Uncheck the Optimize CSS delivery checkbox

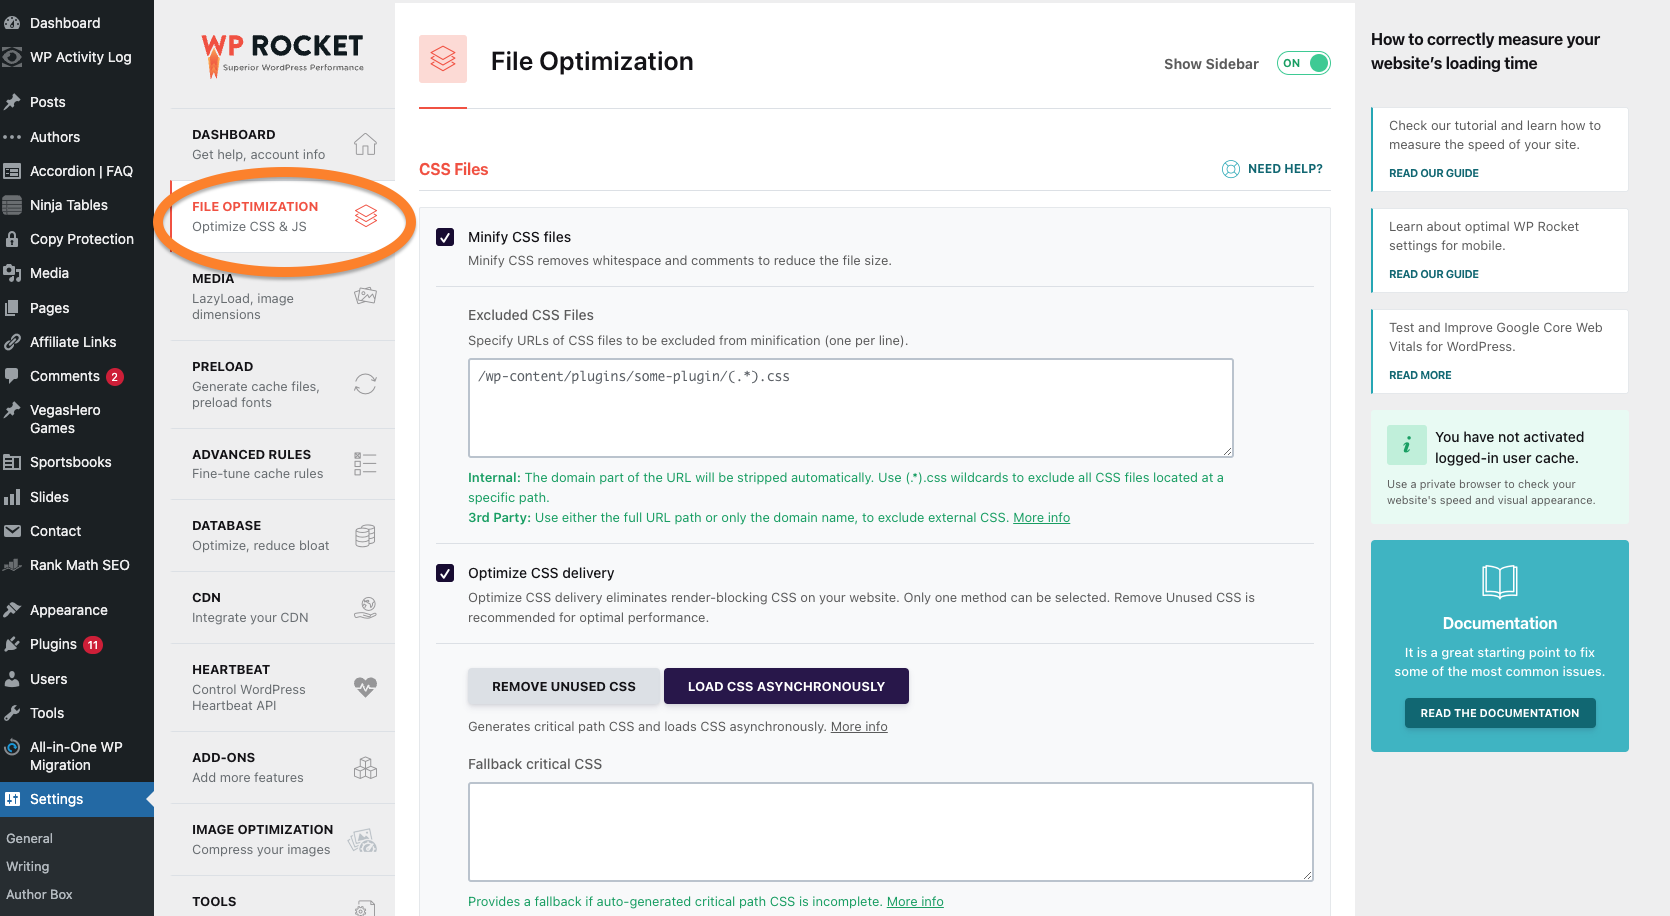[445, 573]
